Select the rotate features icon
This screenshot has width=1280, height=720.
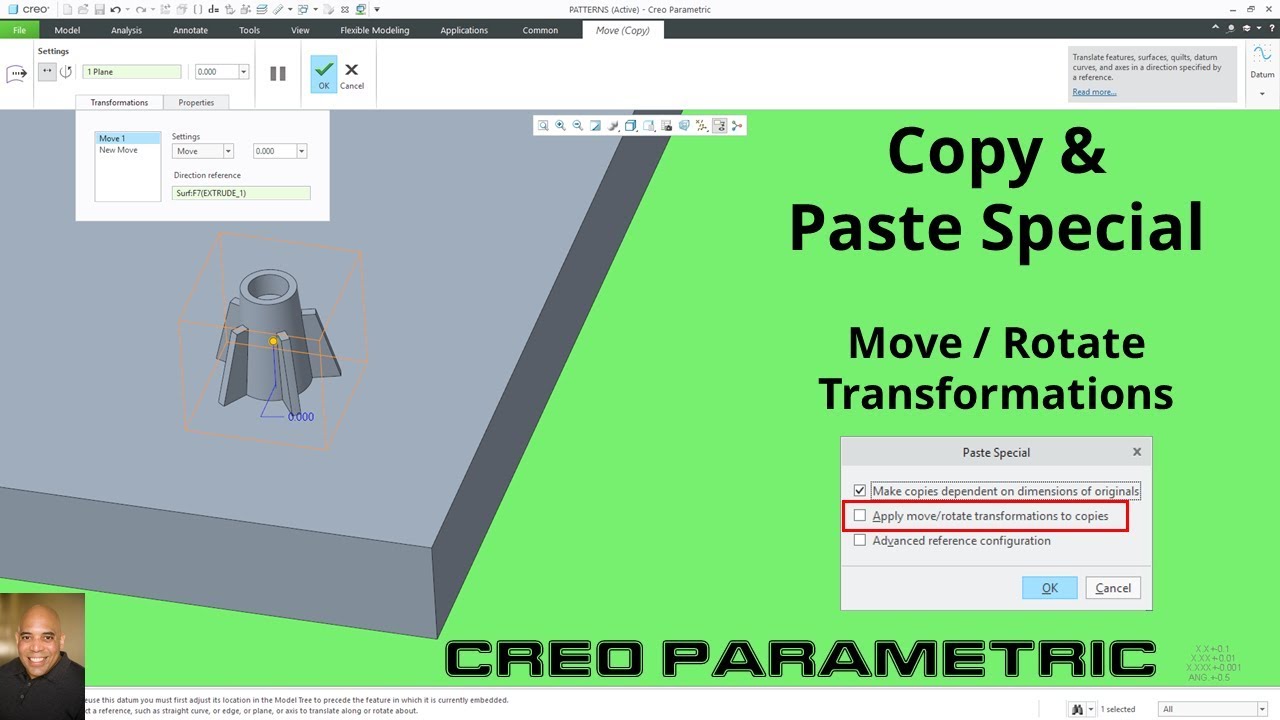66,72
